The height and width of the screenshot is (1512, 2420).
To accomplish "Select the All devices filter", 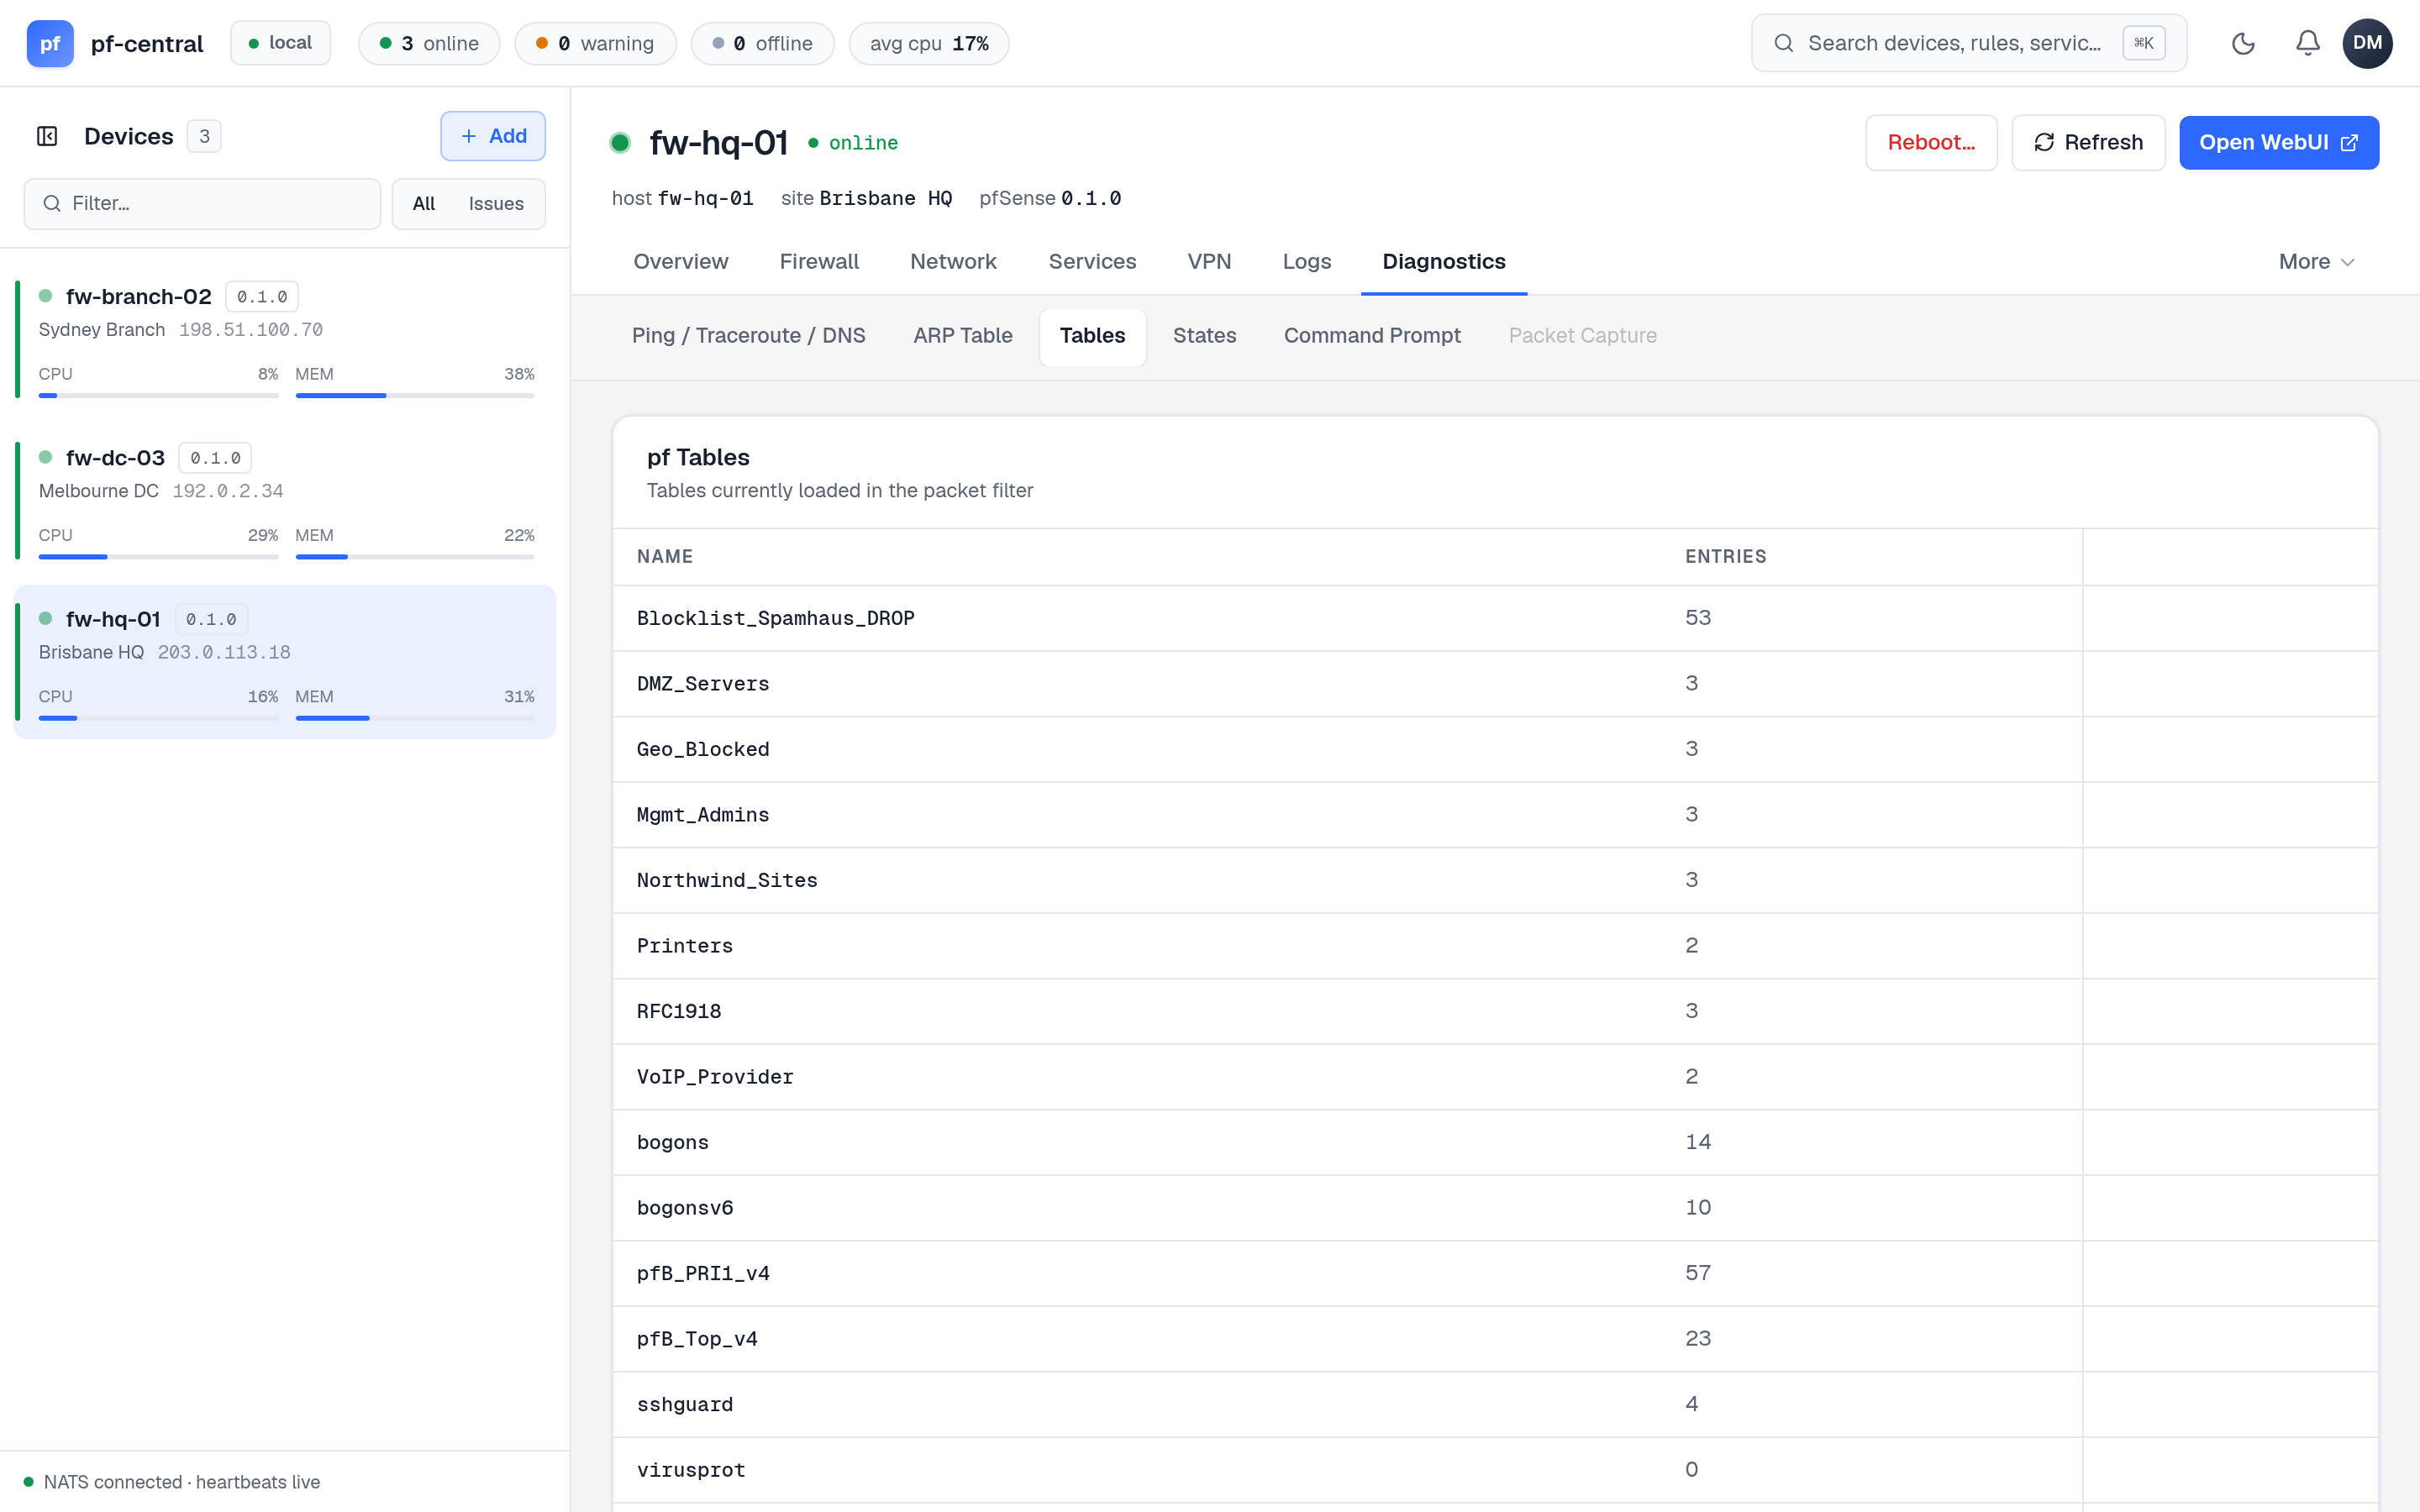I will click(424, 204).
